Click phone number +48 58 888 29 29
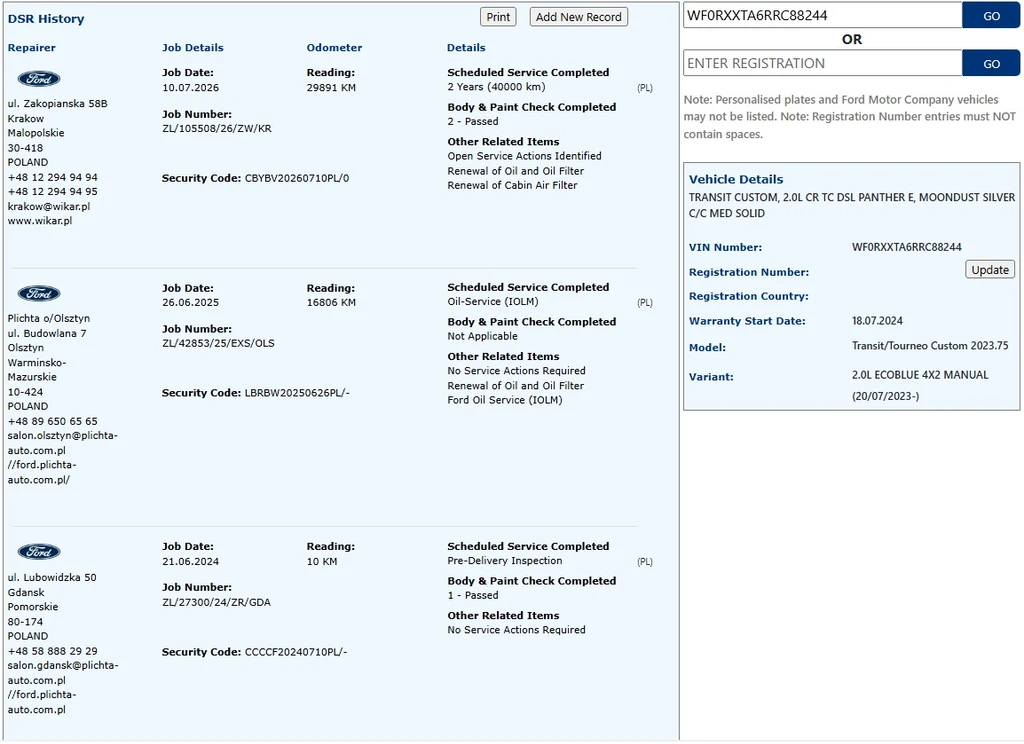1024x744 pixels. [x=53, y=652]
